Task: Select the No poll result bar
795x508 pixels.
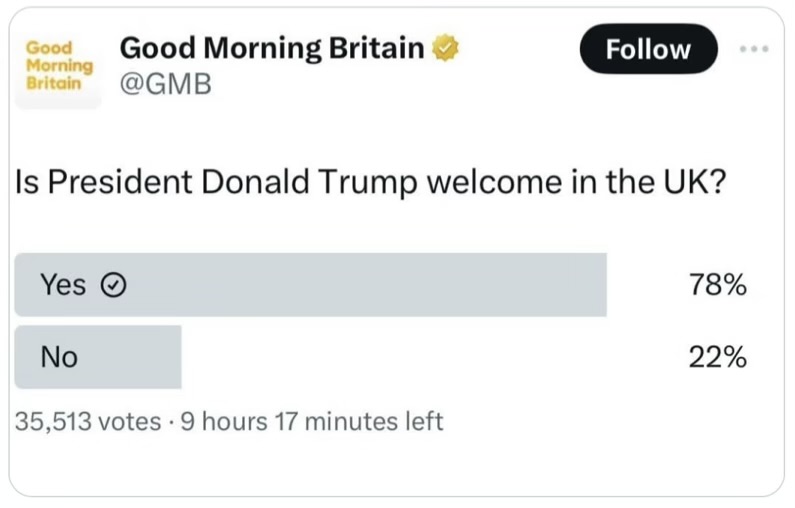Action: (x=98, y=357)
